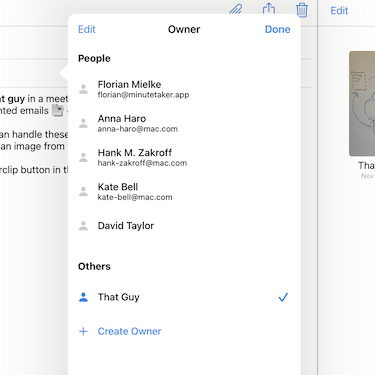
Task: Open the share icon in toolbar
Action: pyautogui.click(x=269, y=8)
